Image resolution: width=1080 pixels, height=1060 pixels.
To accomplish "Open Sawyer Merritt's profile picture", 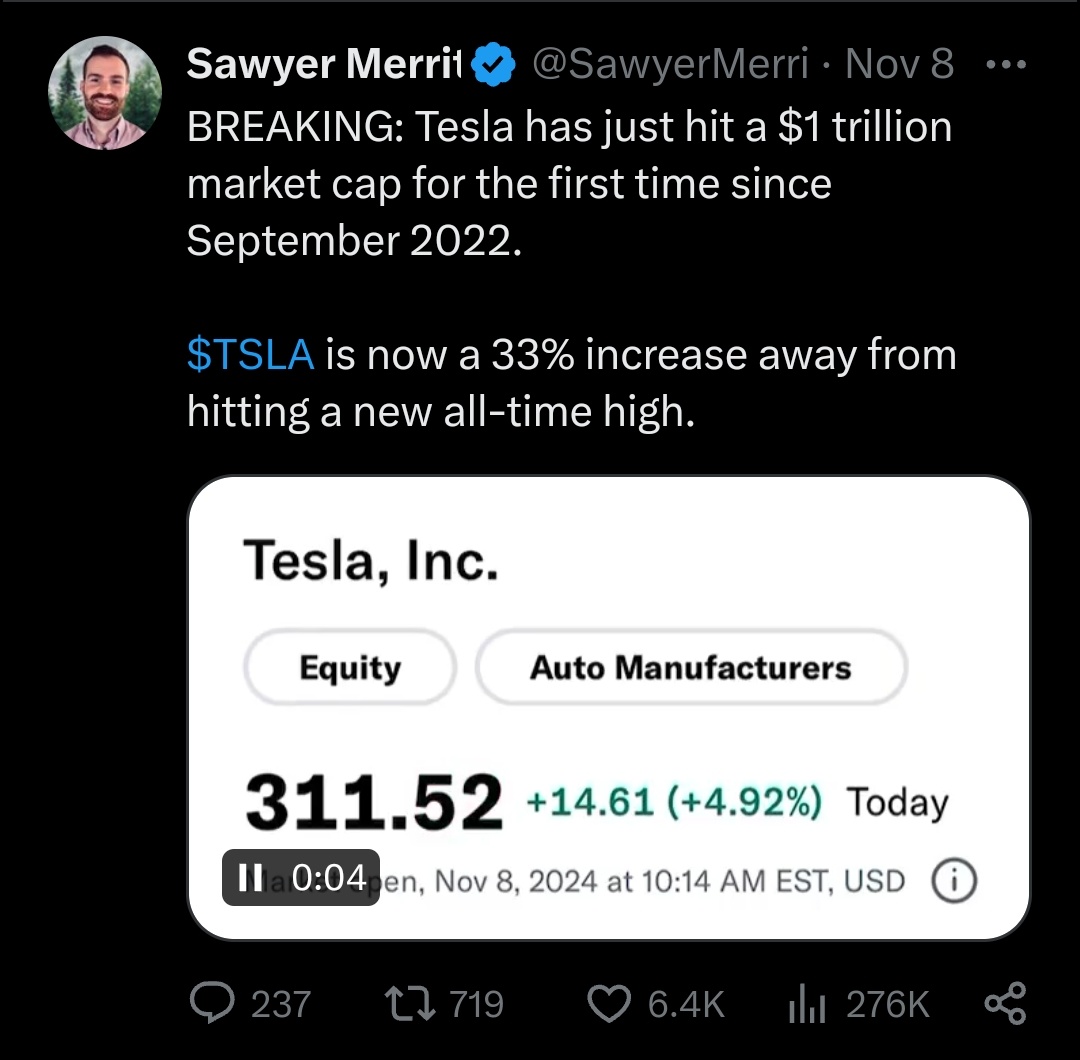I will click(105, 93).
